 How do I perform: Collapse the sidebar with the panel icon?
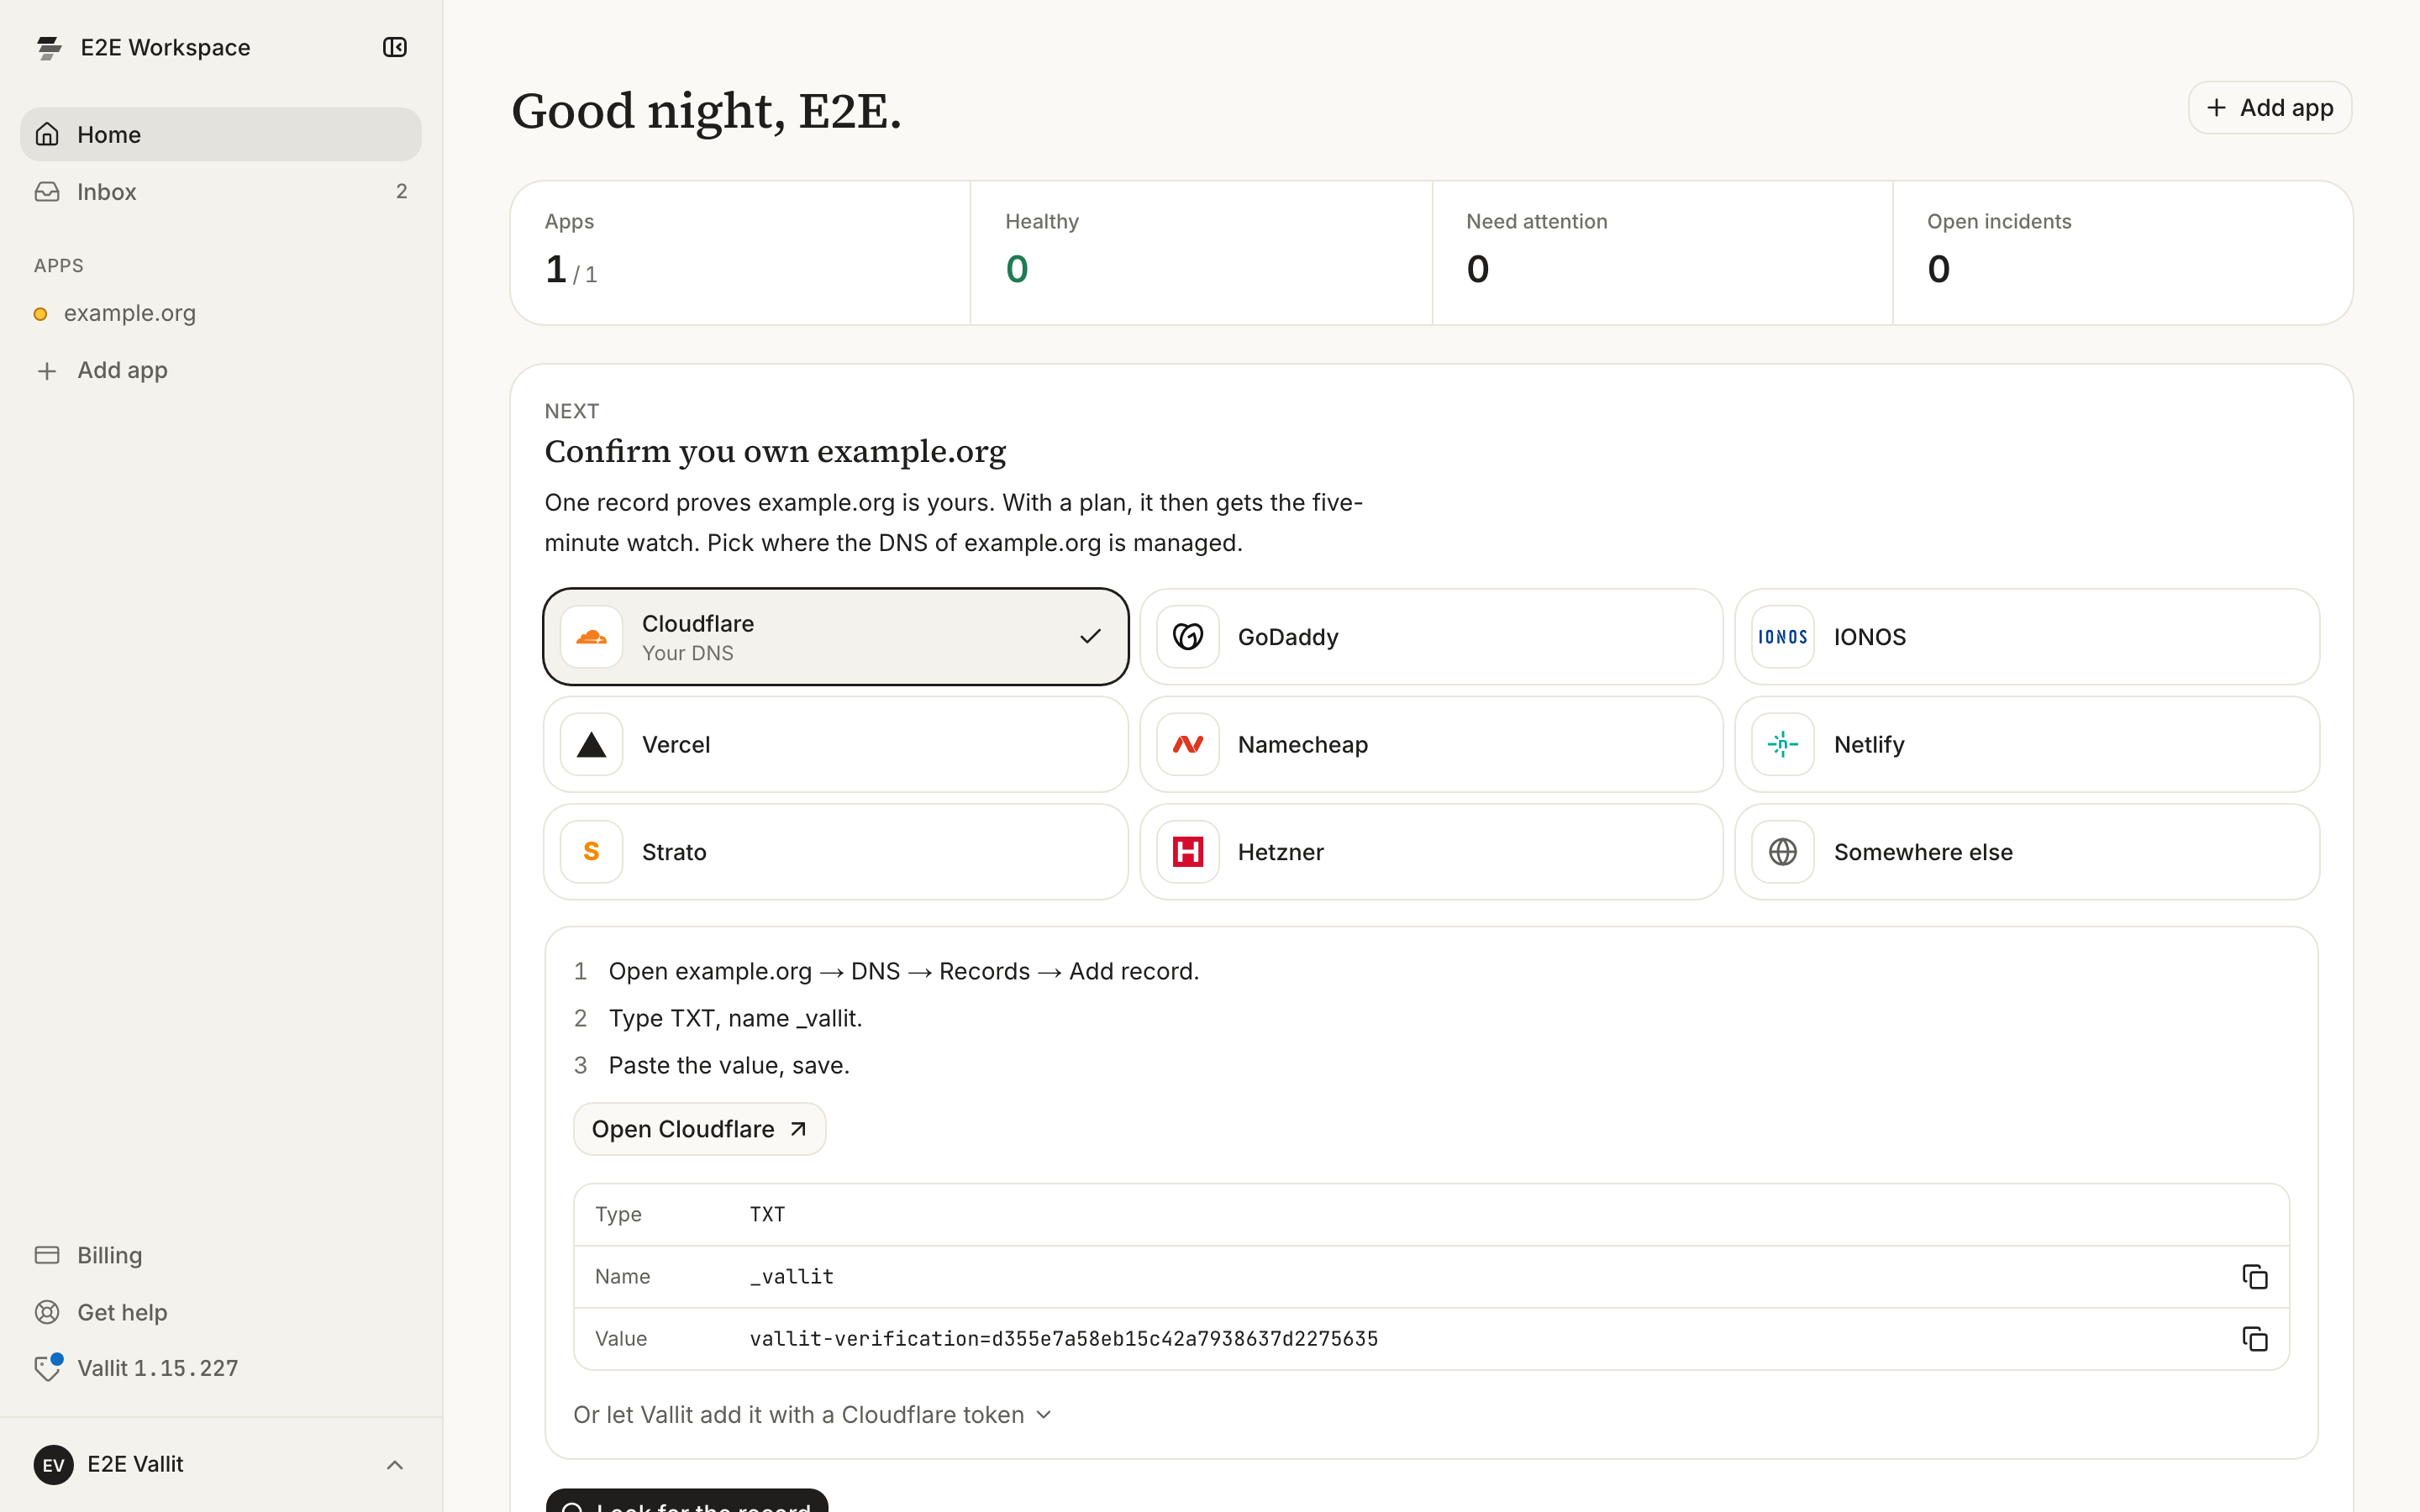coord(395,47)
